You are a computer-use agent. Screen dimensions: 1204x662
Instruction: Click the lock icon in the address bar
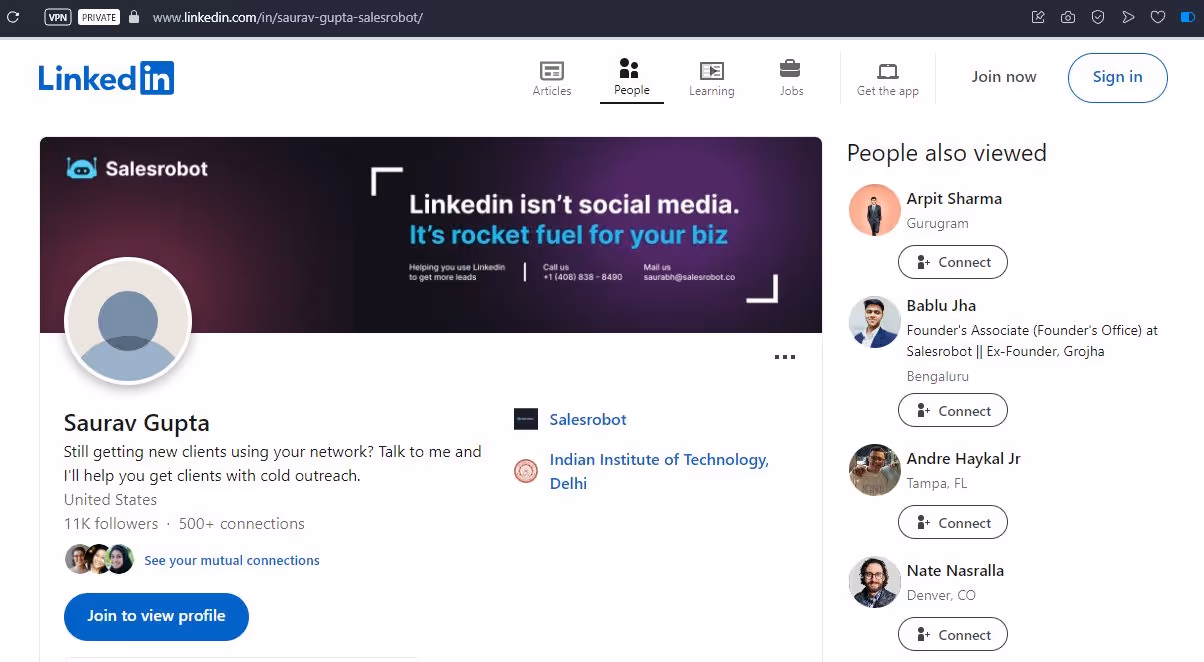(x=132, y=16)
